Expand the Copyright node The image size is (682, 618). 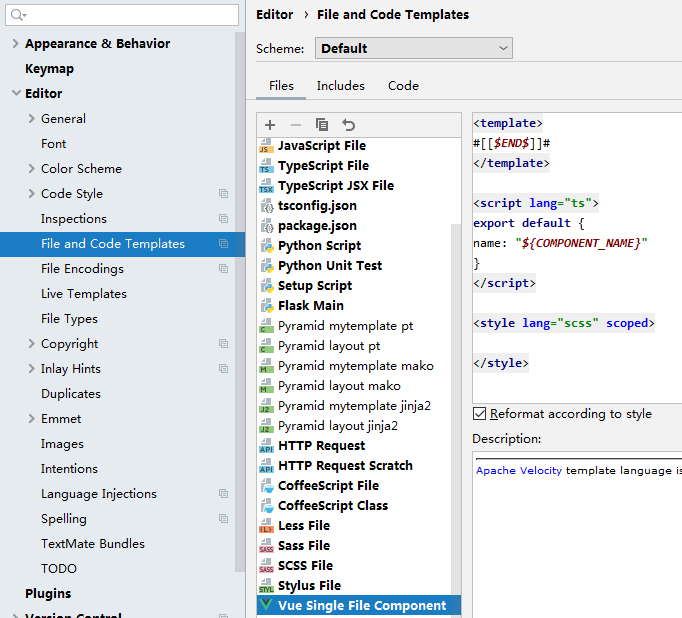pos(31,344)
